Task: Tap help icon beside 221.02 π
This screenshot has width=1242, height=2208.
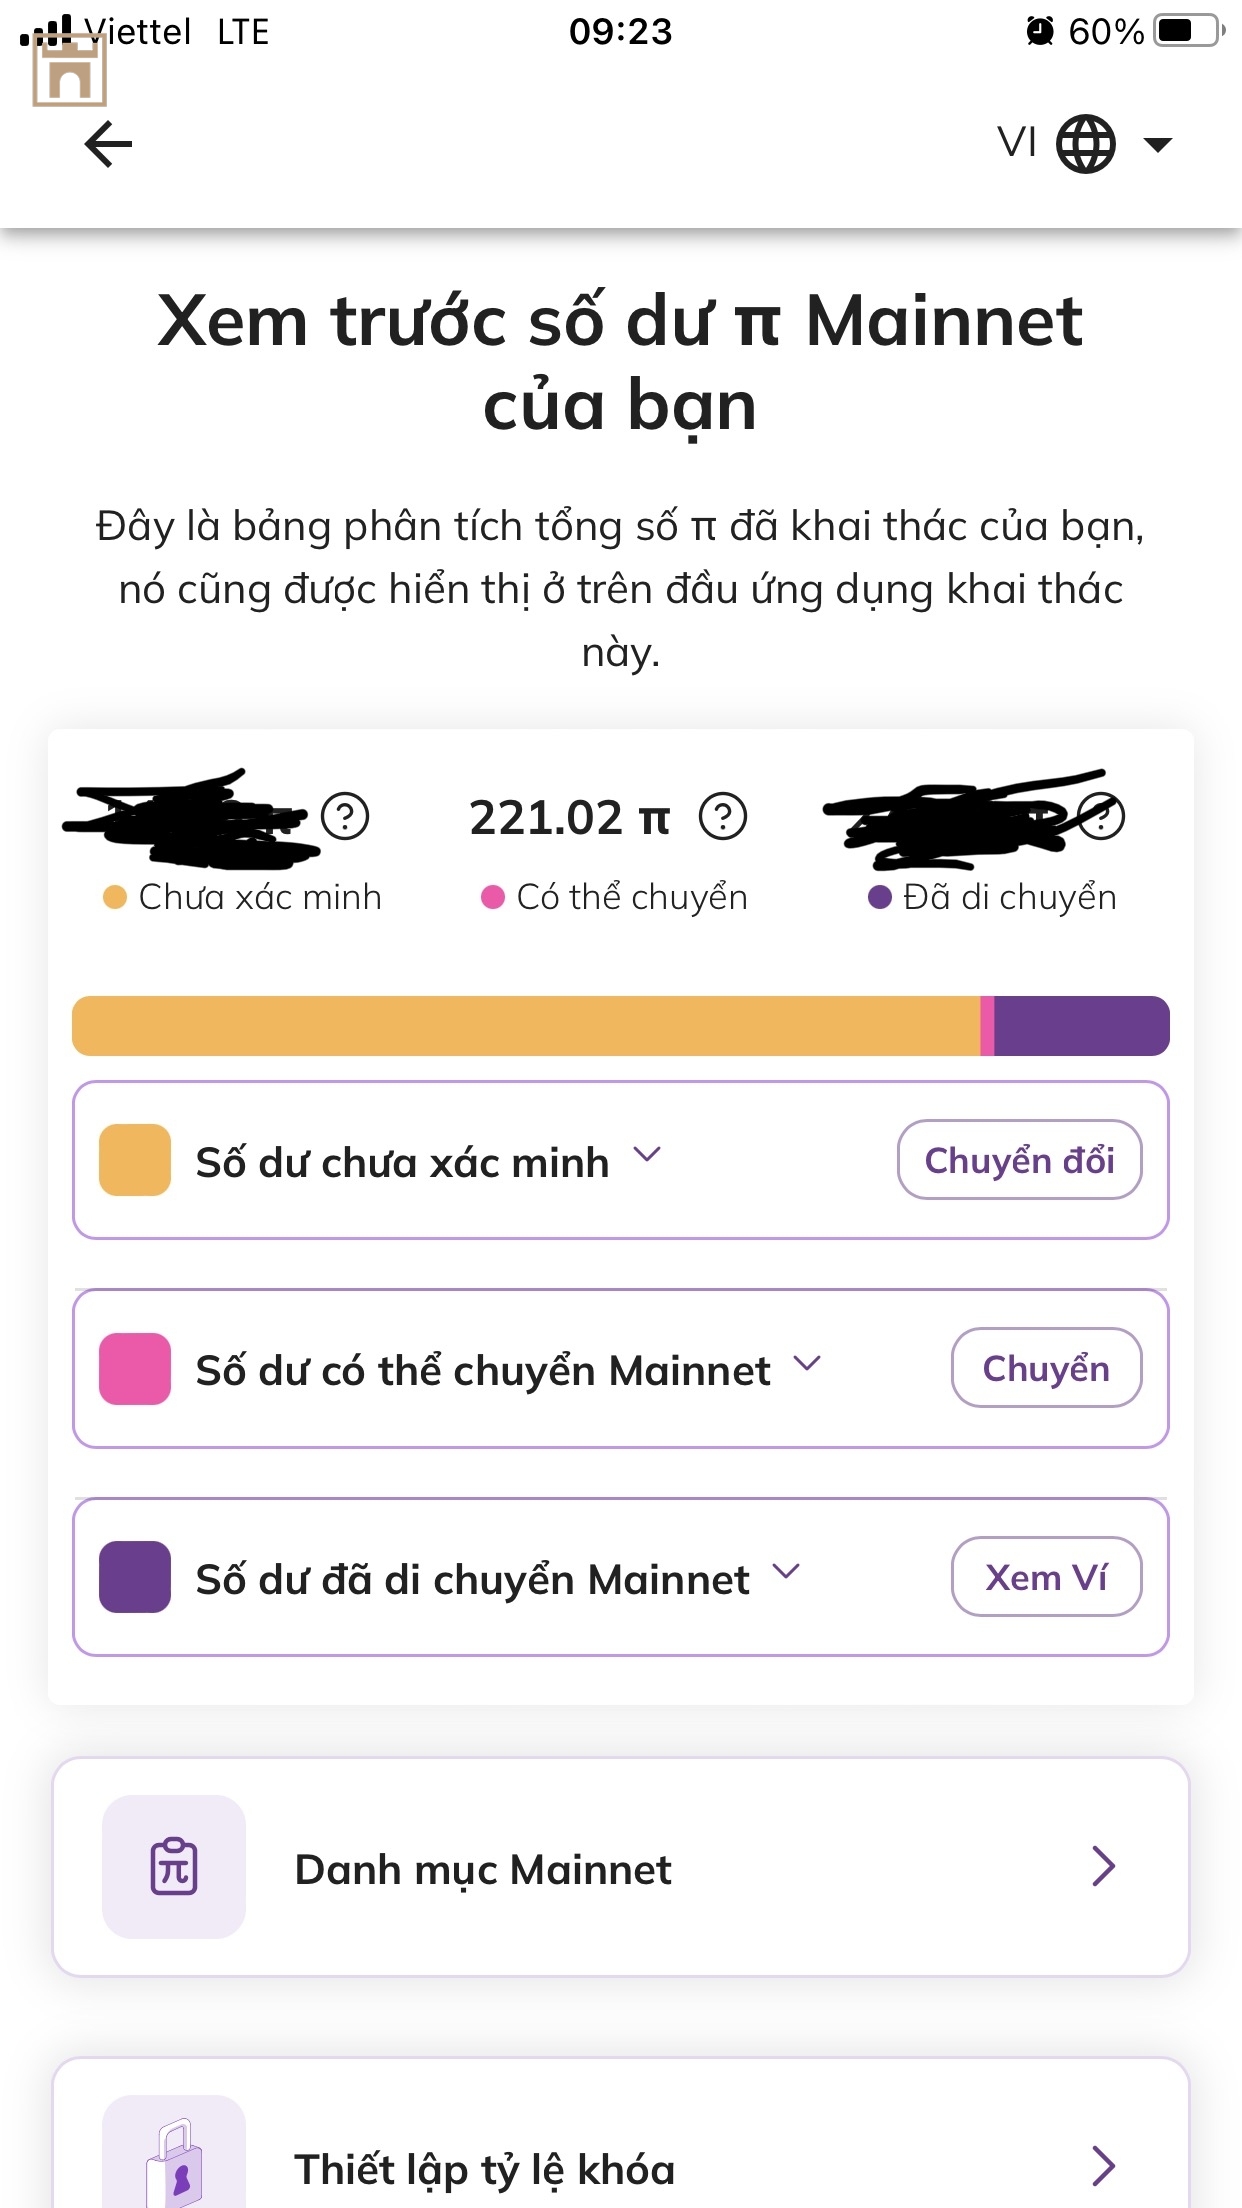Action: click(722, 817)
